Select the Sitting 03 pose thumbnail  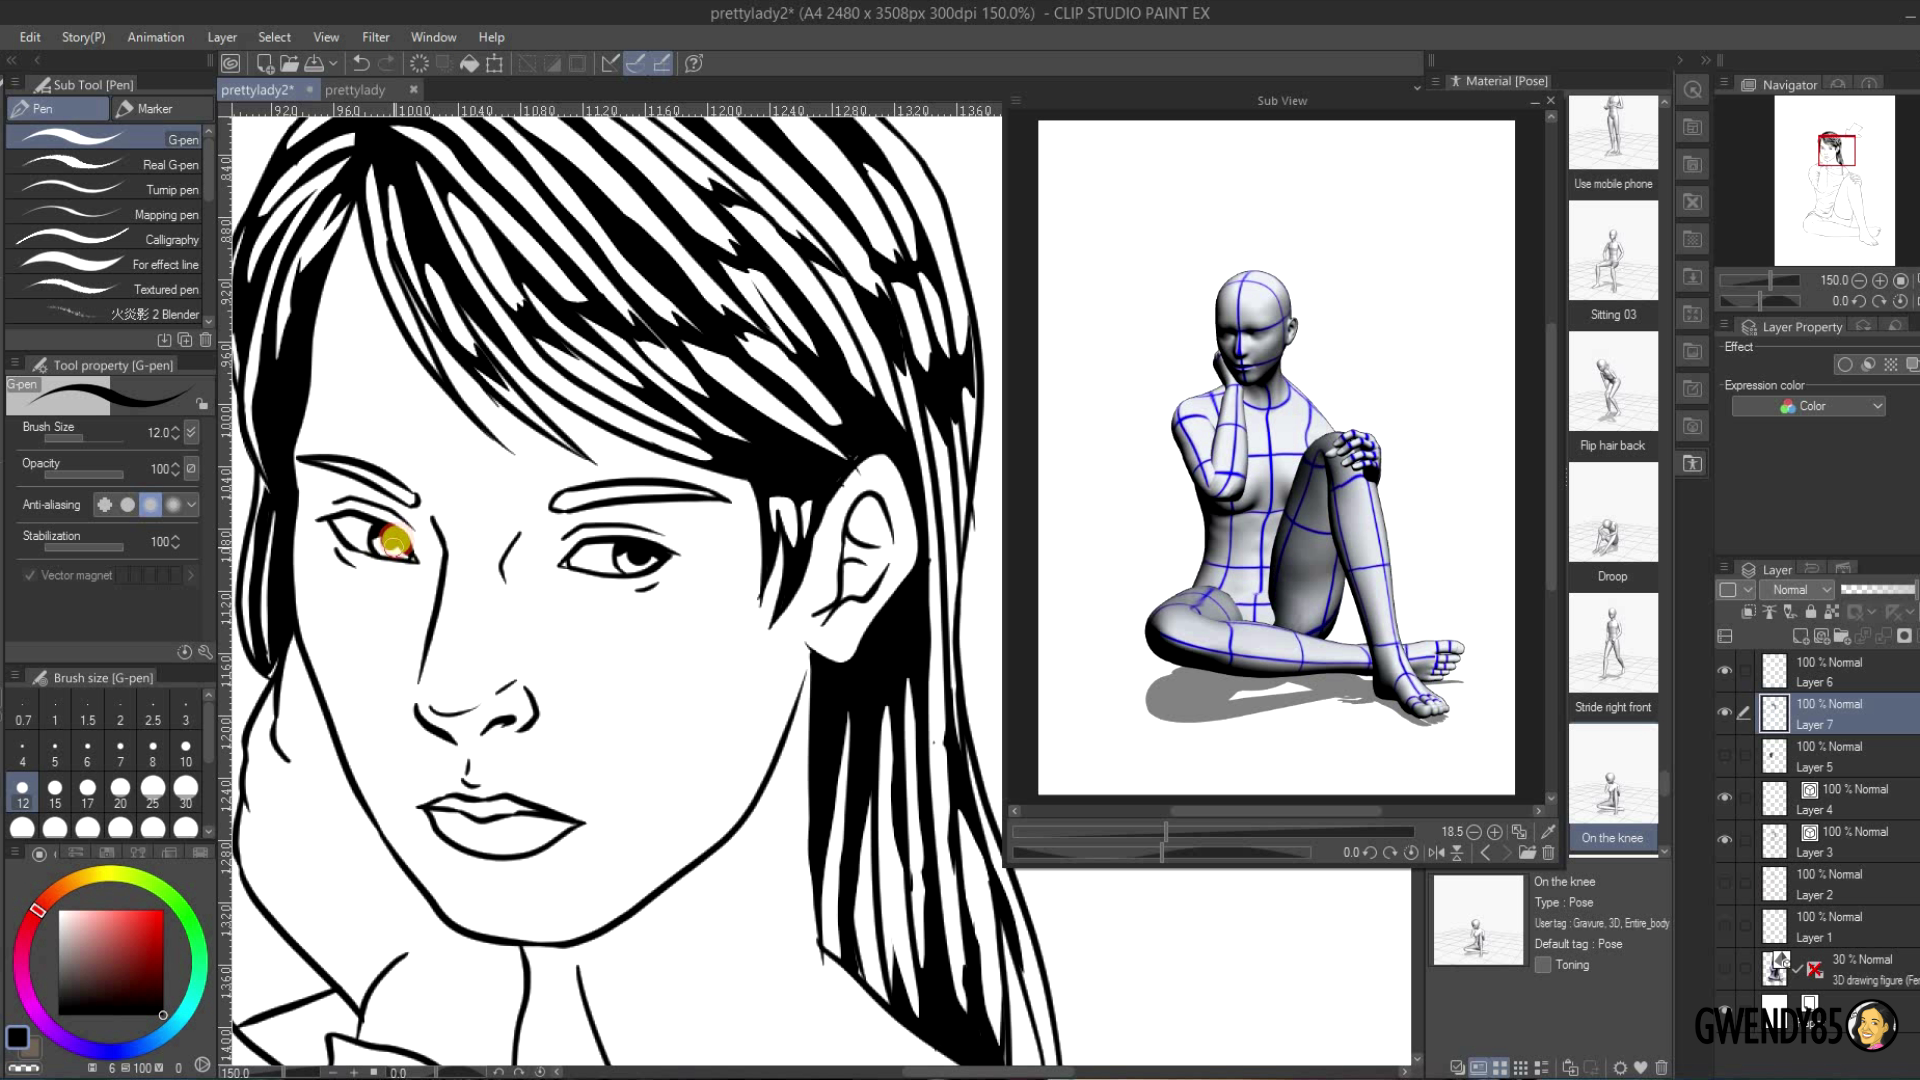(x=1613, y=252)
